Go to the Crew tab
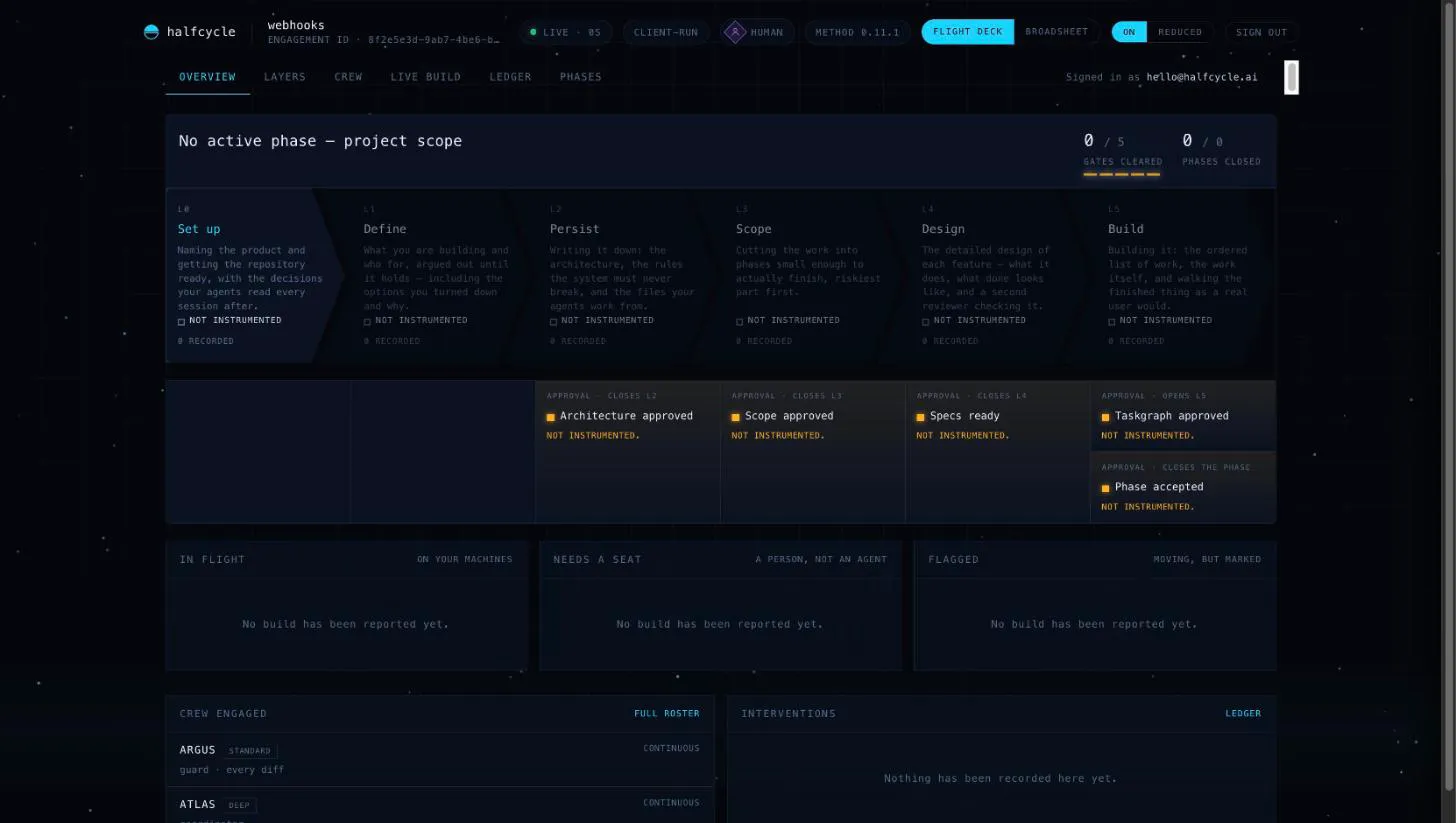The height and width of the screenshot is (823, 1456). pyautogui.click(x=348, y=77)
